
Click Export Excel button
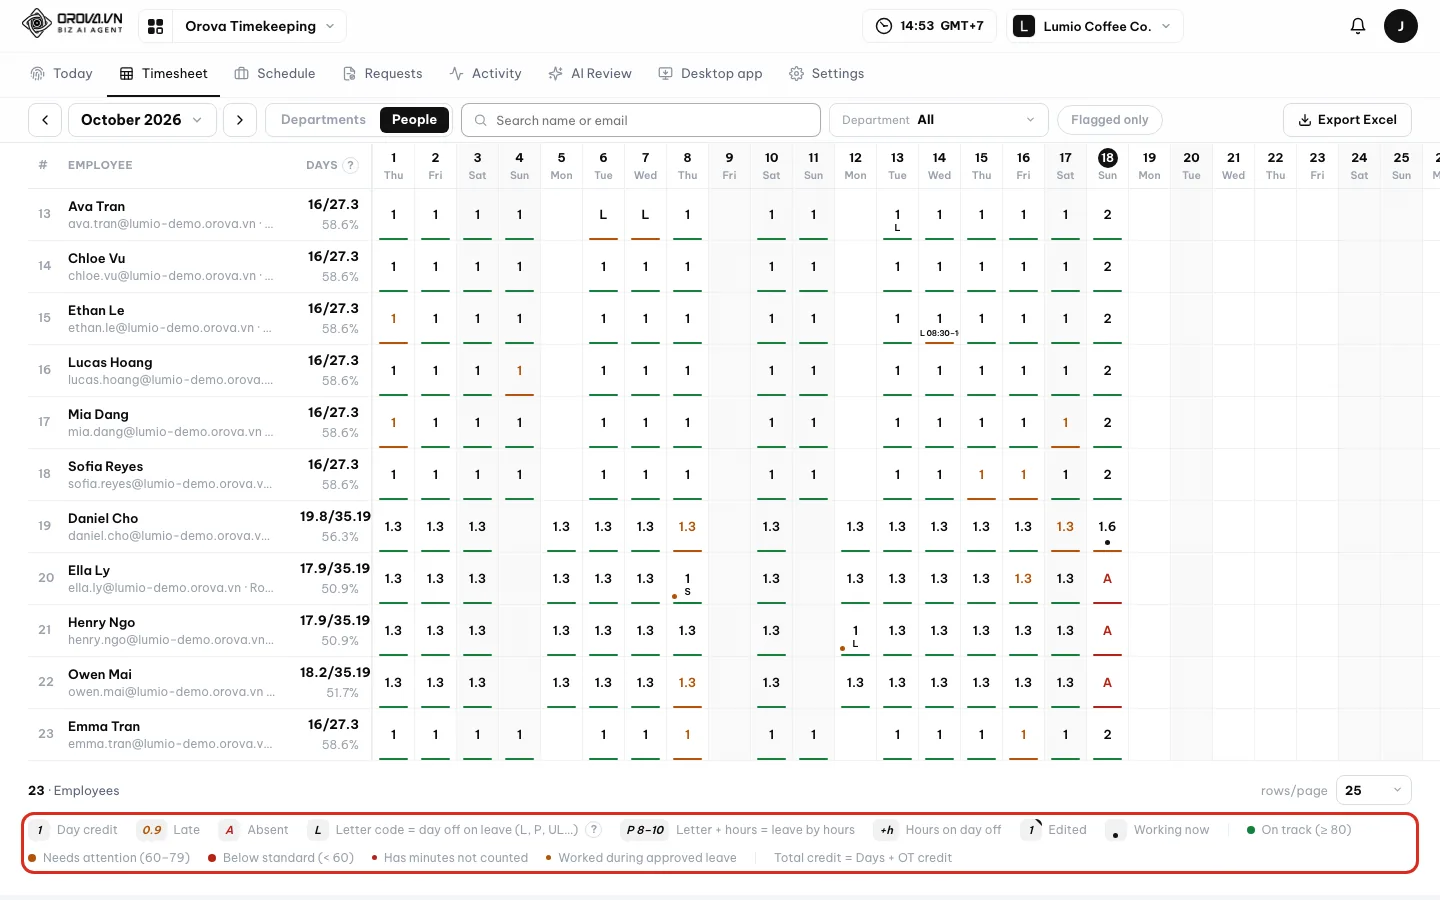1347,120
